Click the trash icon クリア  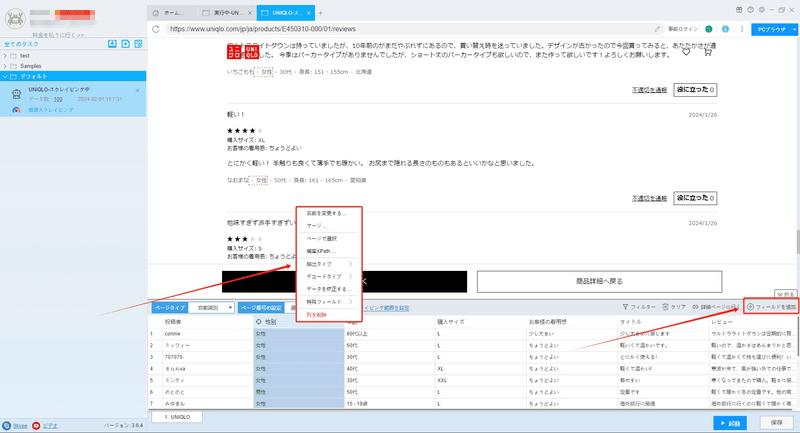665,307
